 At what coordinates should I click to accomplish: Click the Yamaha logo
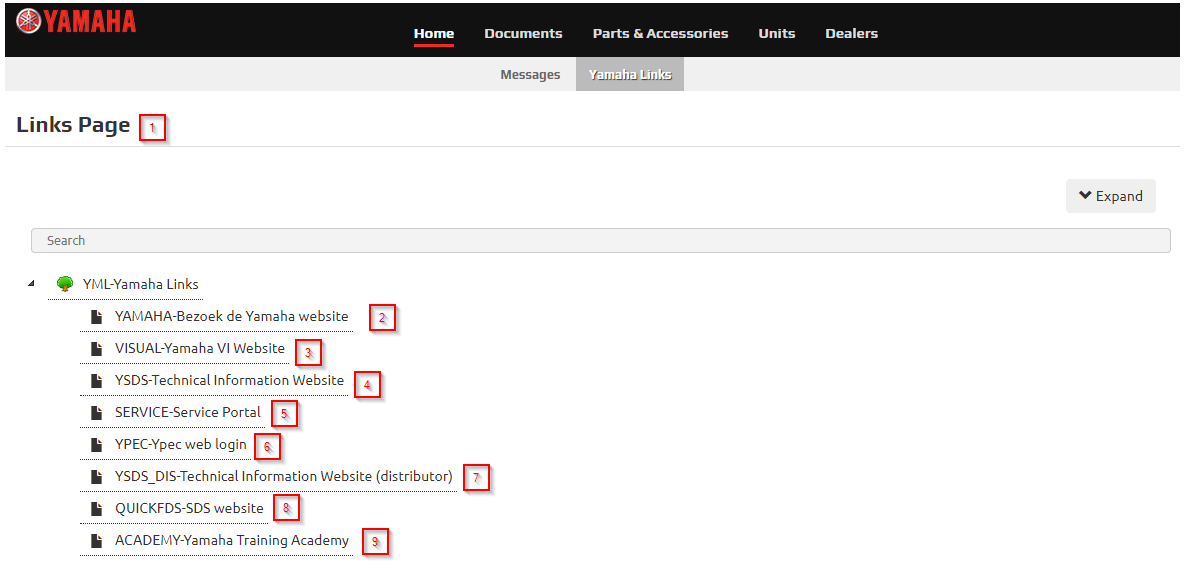(76, 20)
